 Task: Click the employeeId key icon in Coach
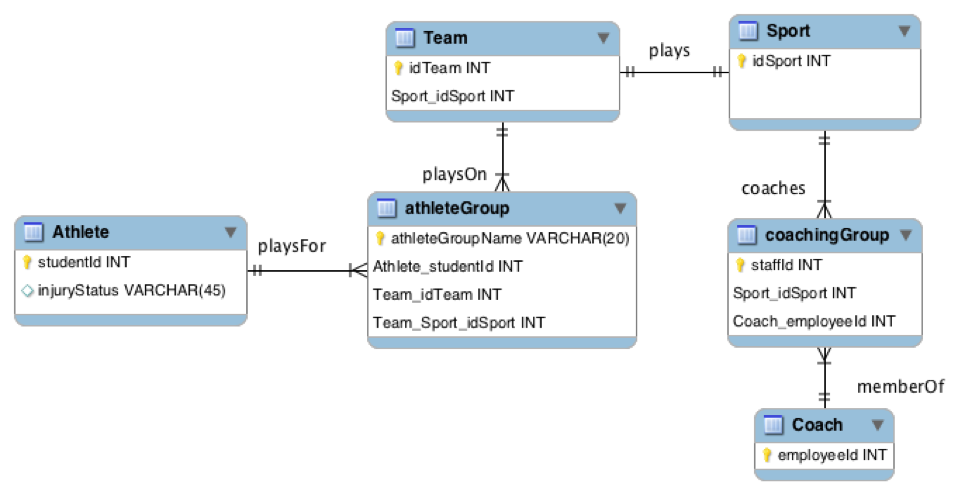pos(767,455)
